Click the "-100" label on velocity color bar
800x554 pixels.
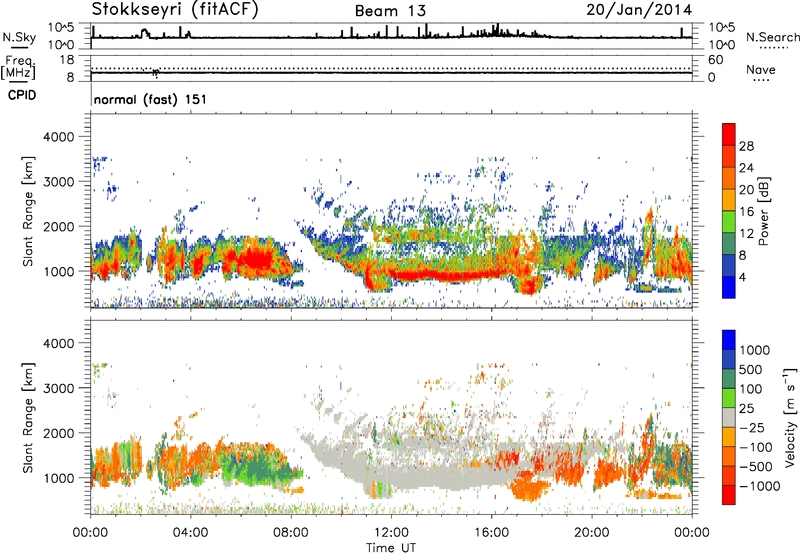point(756,447)
